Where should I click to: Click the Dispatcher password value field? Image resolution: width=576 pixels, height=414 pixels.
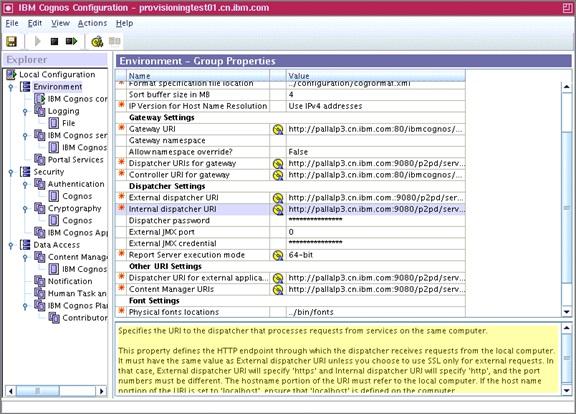[x=375, y=220]
